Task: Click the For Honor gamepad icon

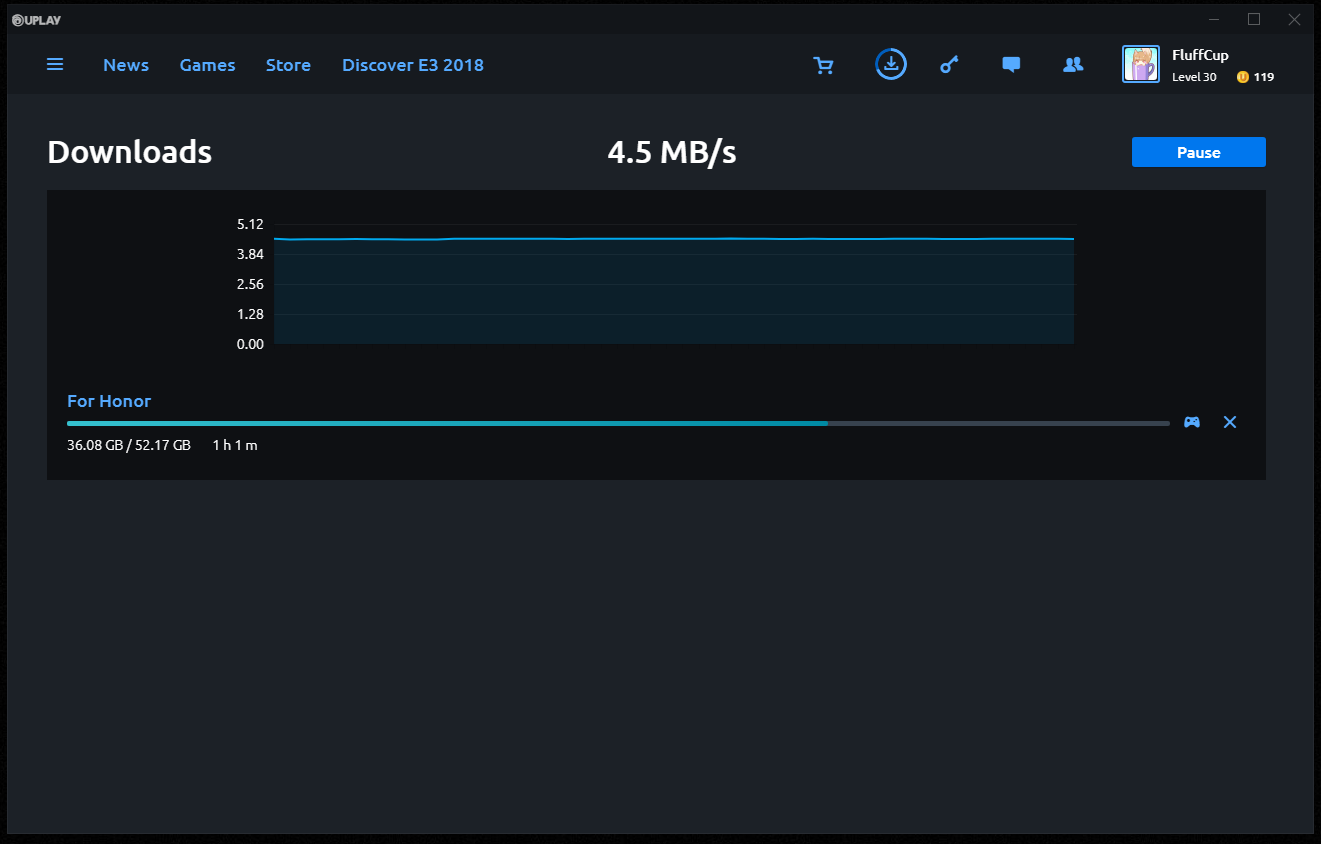Action: pyautogui.click(x=1192, y=422)
